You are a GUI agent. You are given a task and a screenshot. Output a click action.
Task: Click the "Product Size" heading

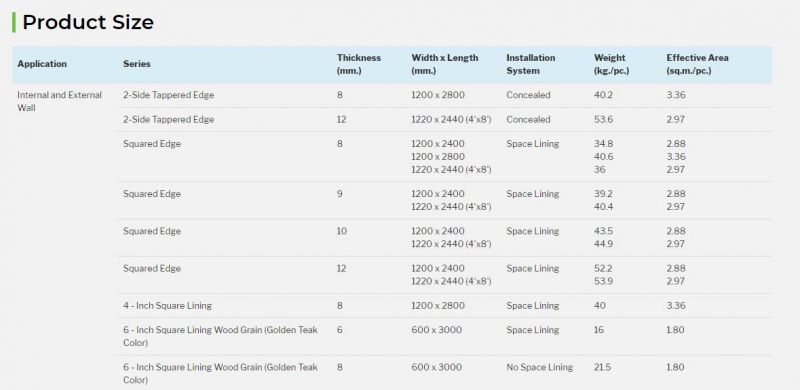(88, 22)
